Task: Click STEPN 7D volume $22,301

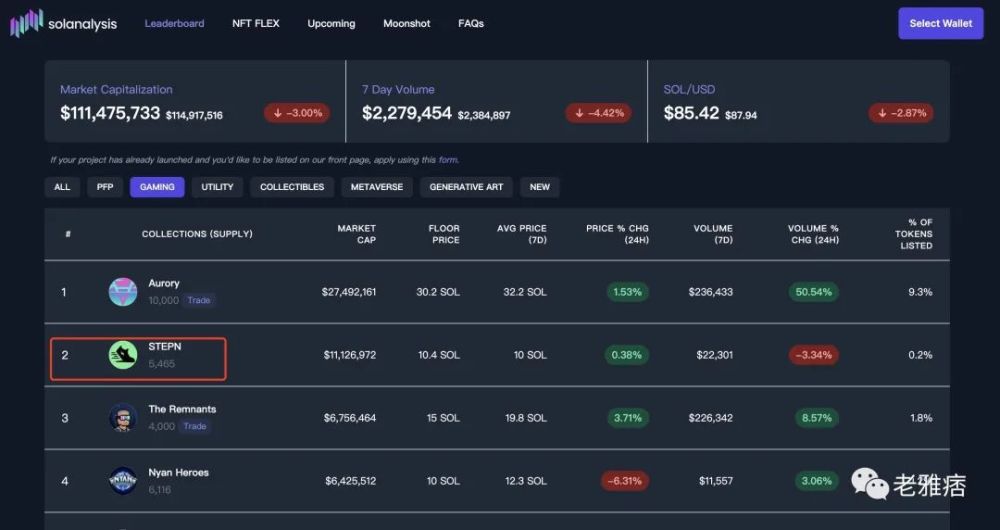Action: tap(714, 355)
